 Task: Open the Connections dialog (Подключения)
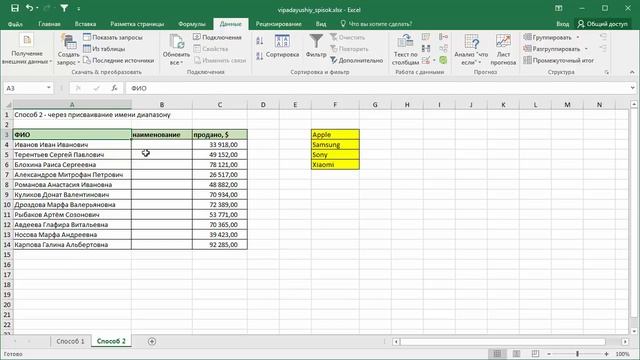pos(217,37)
